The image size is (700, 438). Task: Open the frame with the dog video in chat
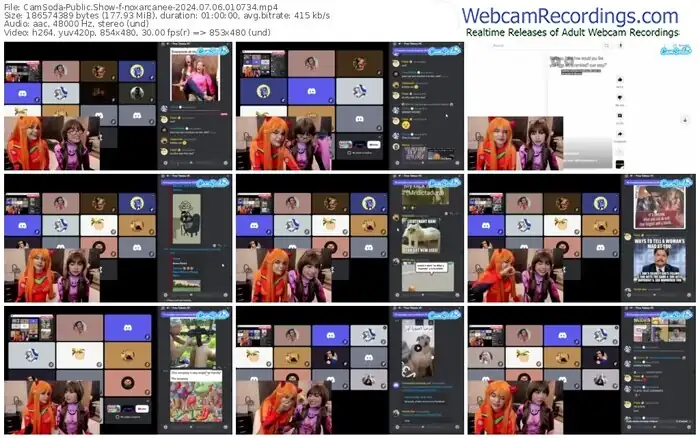click(x=350, y=370)
